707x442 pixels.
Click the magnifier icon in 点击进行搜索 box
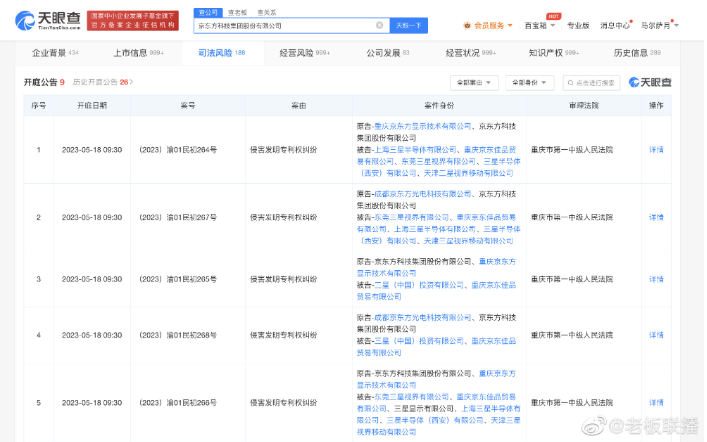point(570,83)
